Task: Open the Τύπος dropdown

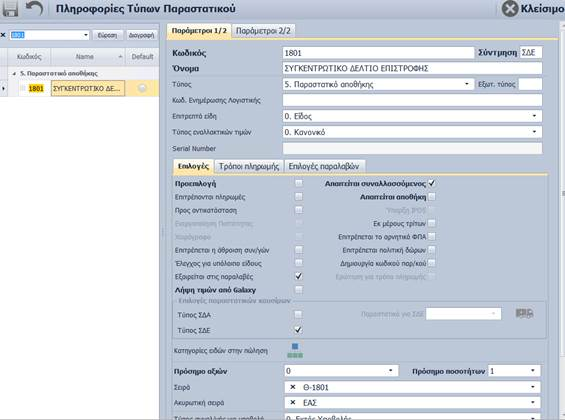Action: coord(467,84)
